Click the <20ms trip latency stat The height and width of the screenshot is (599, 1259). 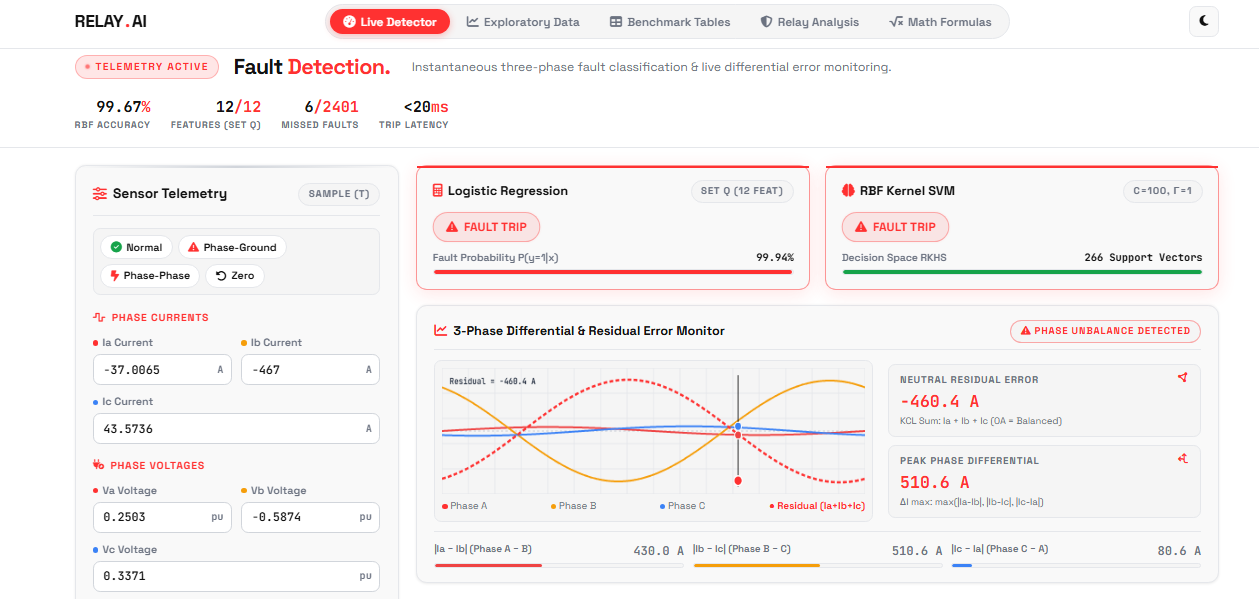[x=426, y=107]
